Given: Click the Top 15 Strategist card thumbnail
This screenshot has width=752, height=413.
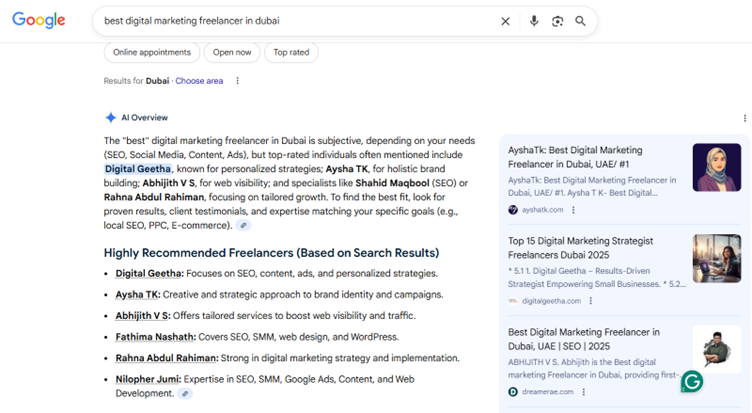Looking at the screenshot, I should coord(717,259).
